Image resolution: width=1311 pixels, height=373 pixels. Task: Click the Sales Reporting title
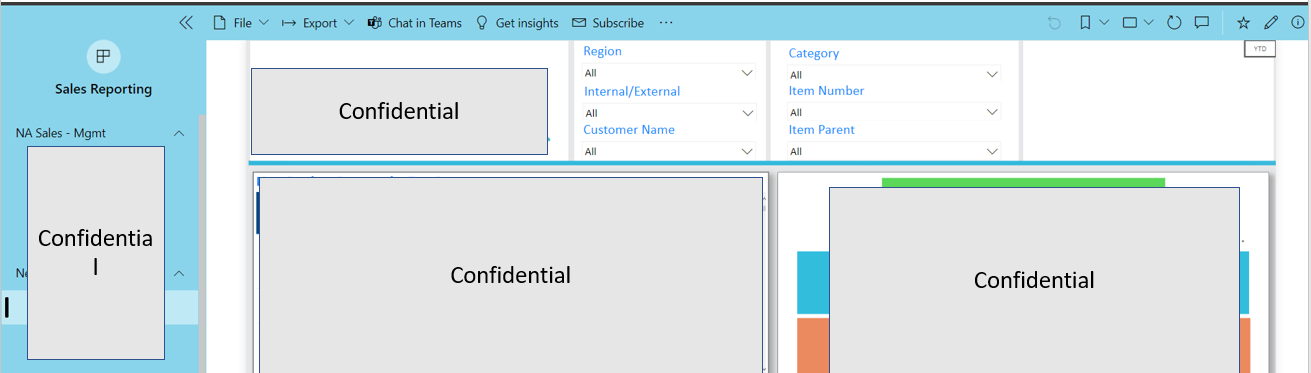click(103, 89)
